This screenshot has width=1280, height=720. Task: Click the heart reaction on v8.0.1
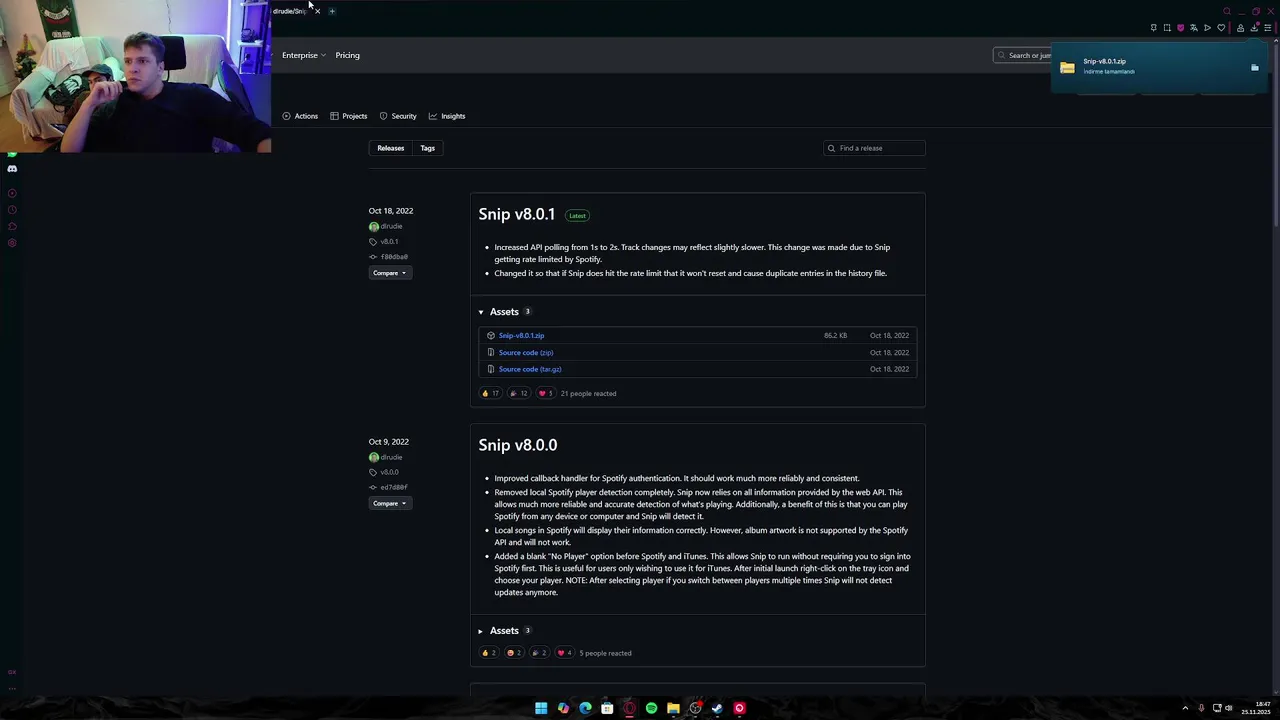click(x=545, y=393)
